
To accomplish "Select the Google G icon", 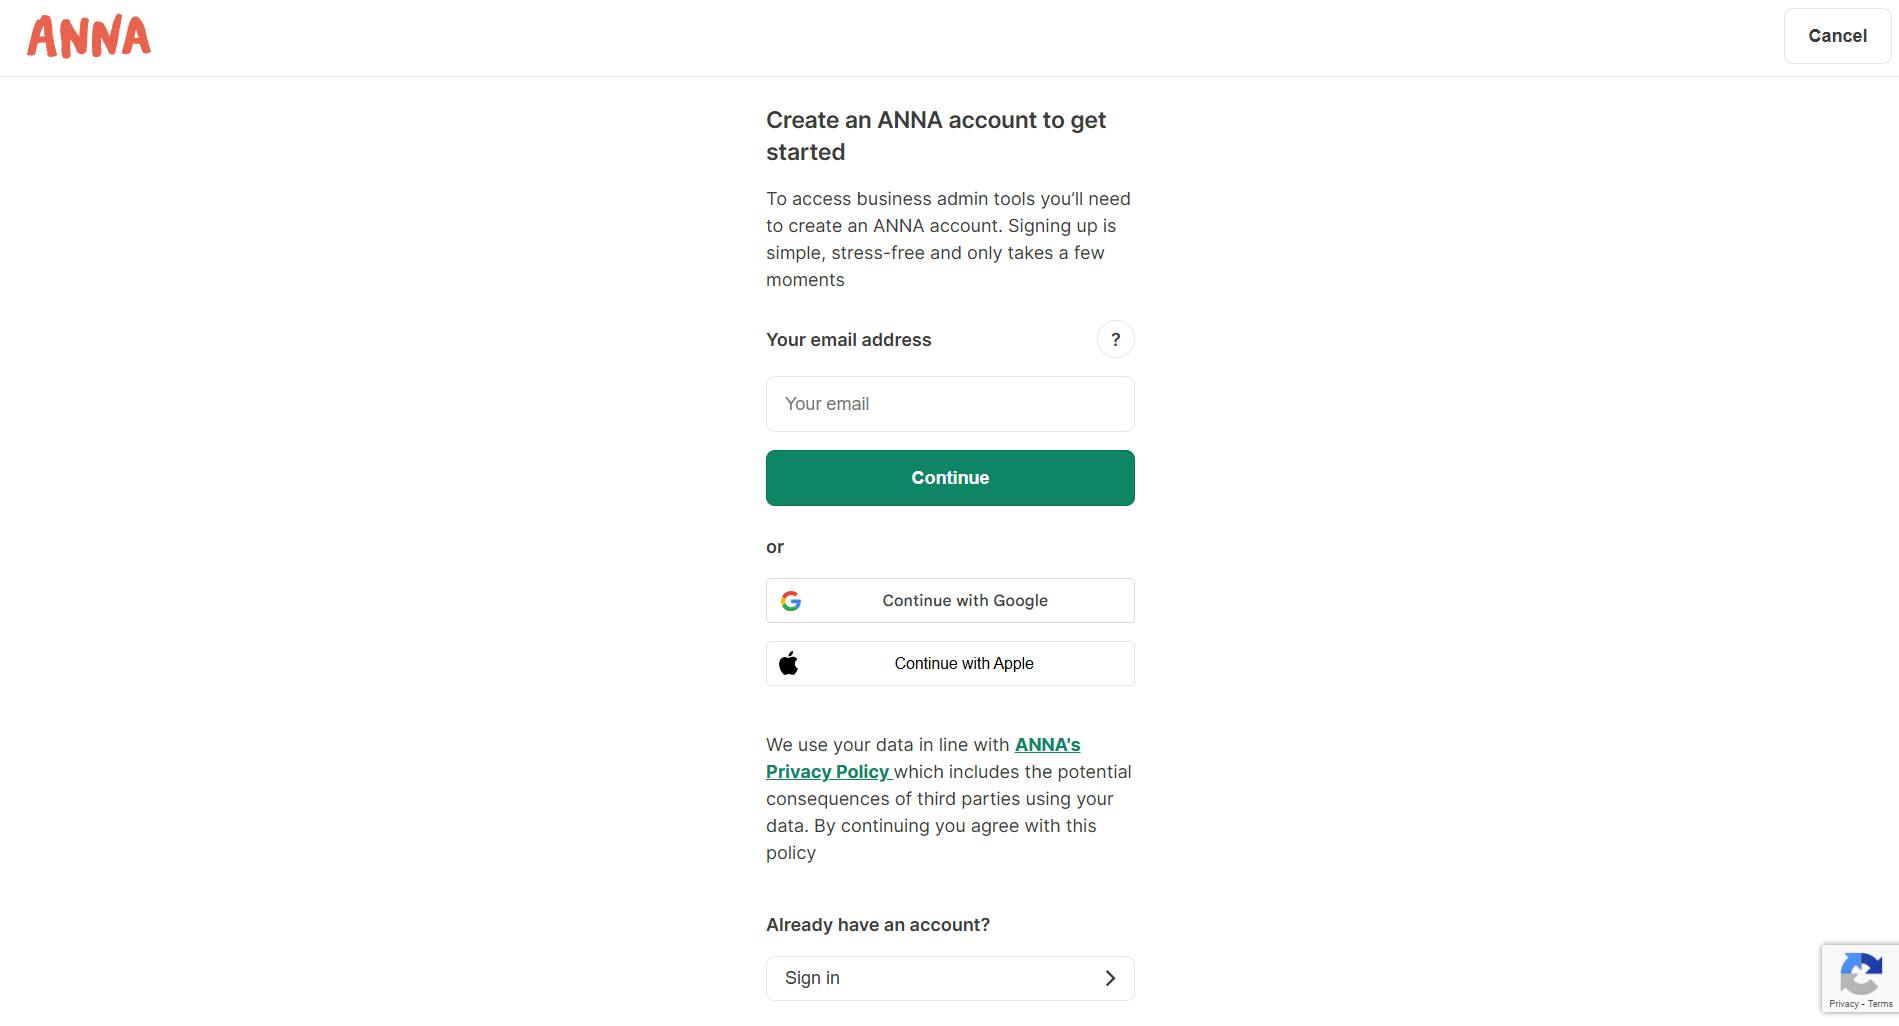I will click(791, 600).
